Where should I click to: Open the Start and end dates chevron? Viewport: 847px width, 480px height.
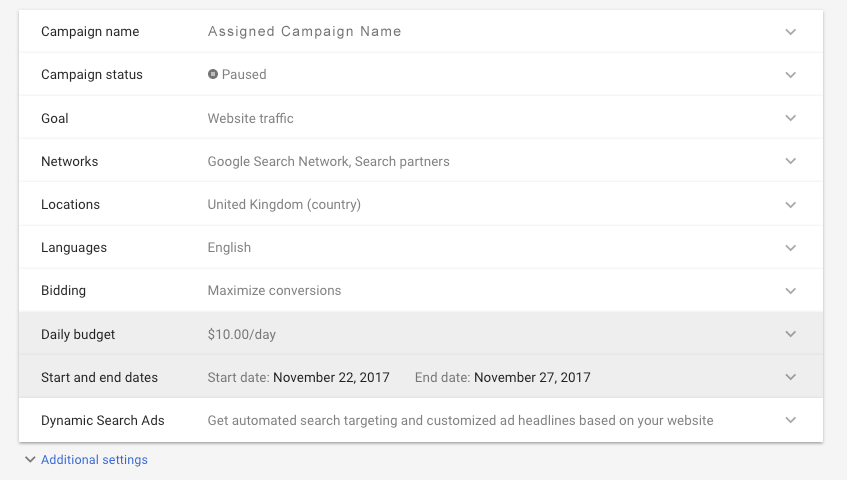(x=791, y=377)
